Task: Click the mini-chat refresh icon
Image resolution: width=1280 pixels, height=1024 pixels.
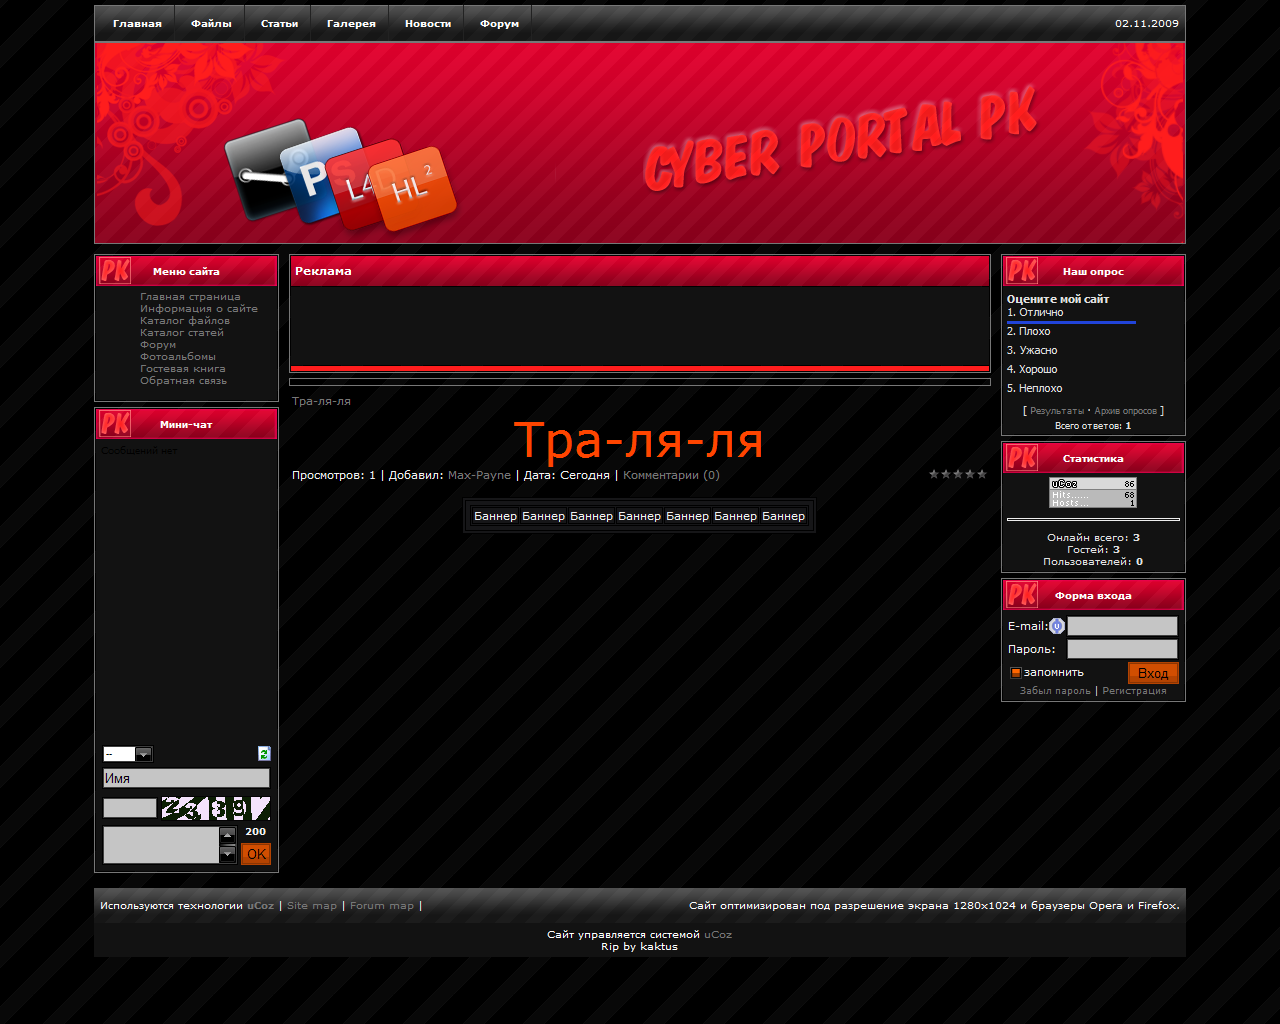Action: pyautogui.click(x=264, y=754)
